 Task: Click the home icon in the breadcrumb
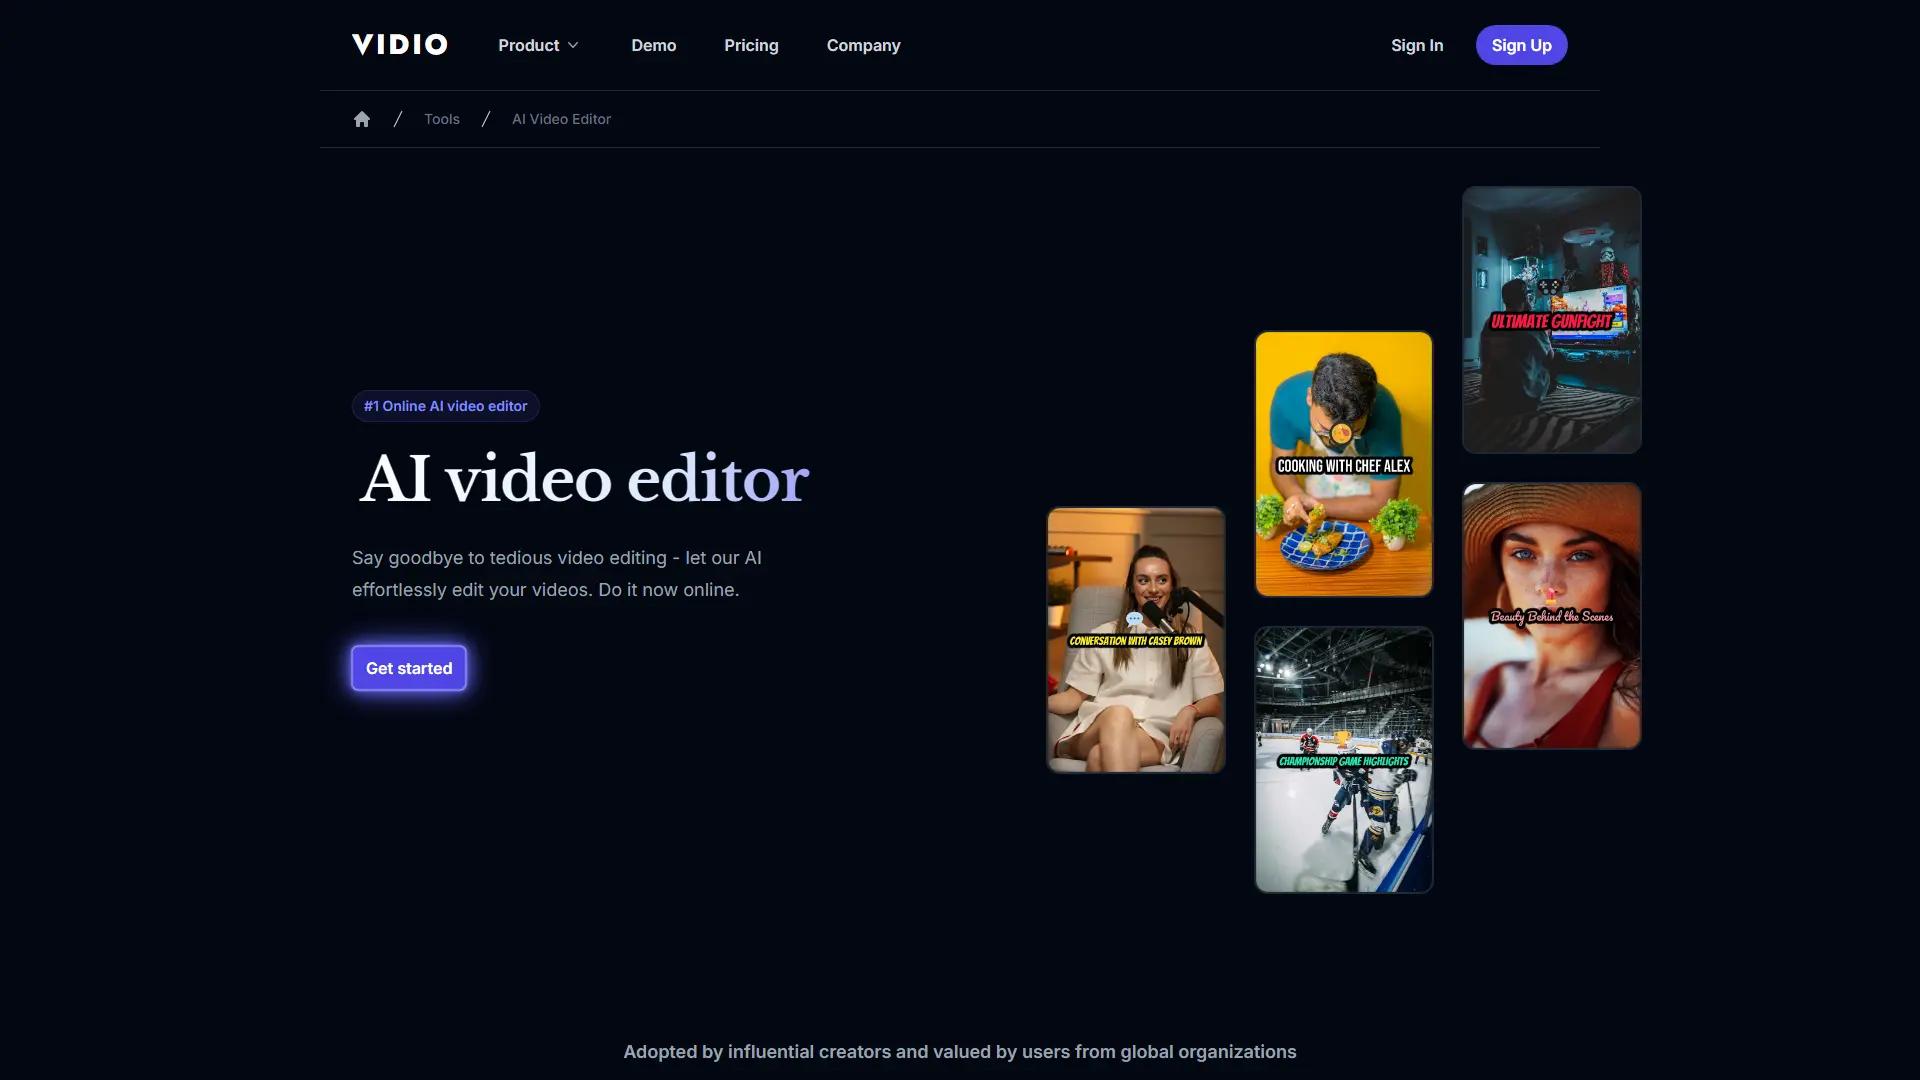tap(361, 119)
